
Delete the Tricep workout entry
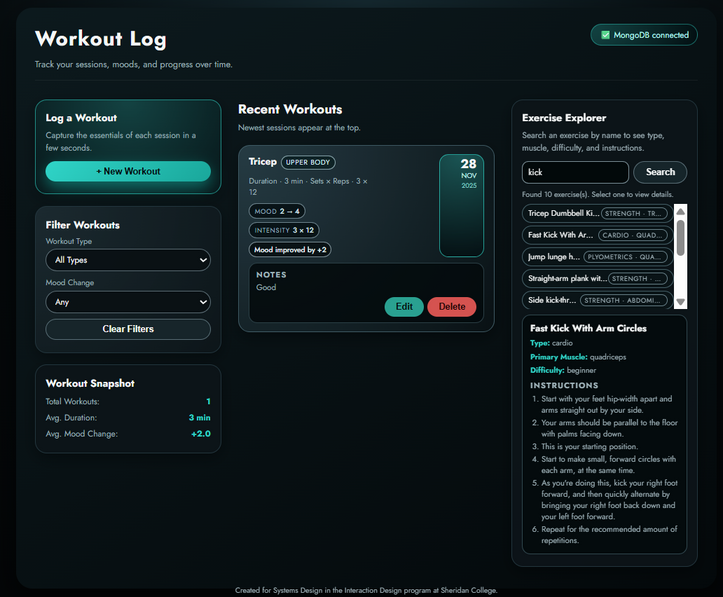pos(452,307)
